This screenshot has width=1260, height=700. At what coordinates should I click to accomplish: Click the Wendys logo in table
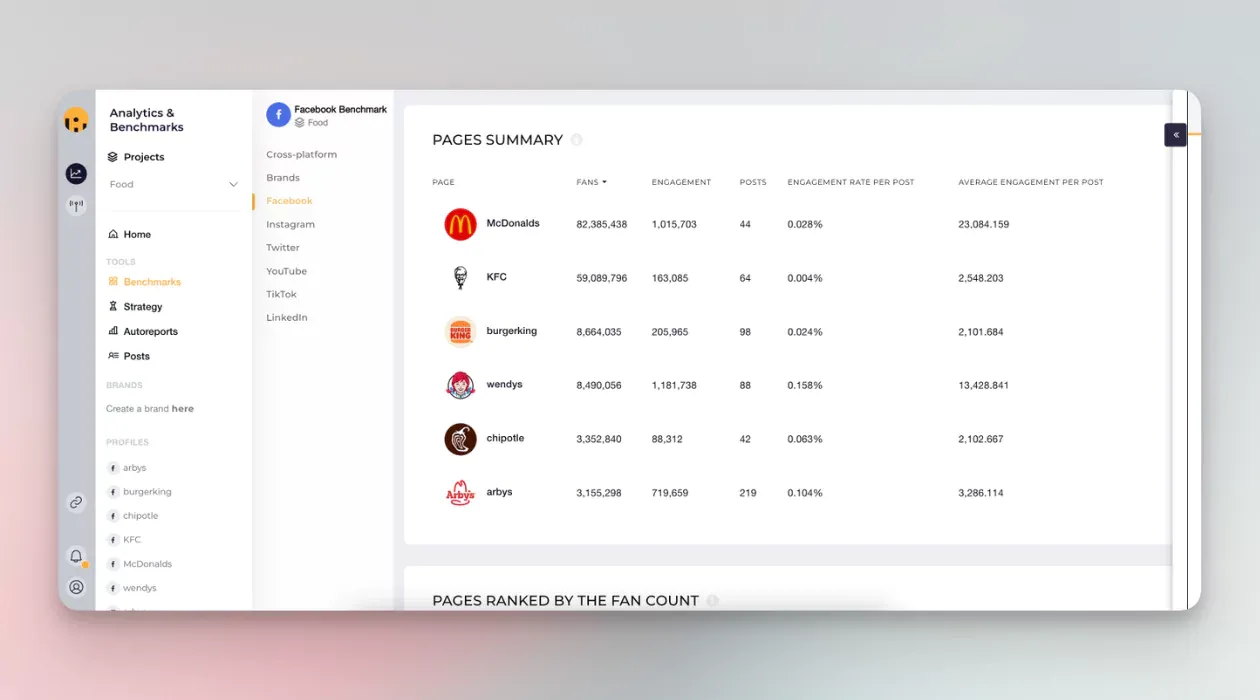pyautogui.click(x=460, y=385)
